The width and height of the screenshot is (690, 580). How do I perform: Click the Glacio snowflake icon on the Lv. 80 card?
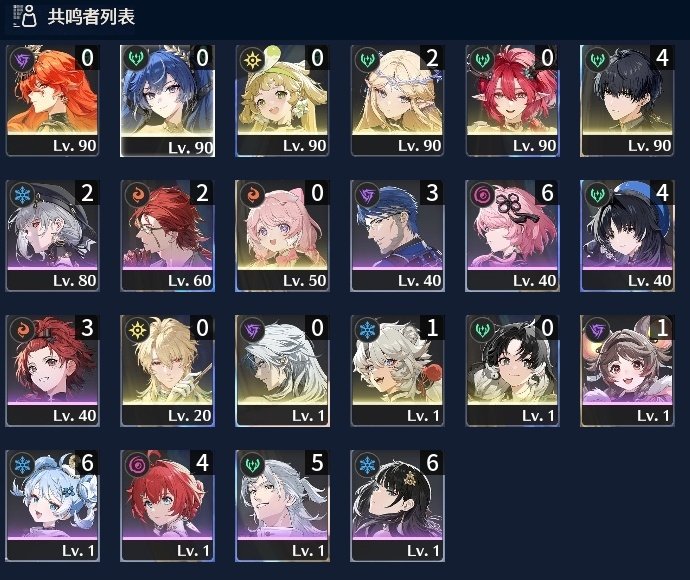point(22,195)
